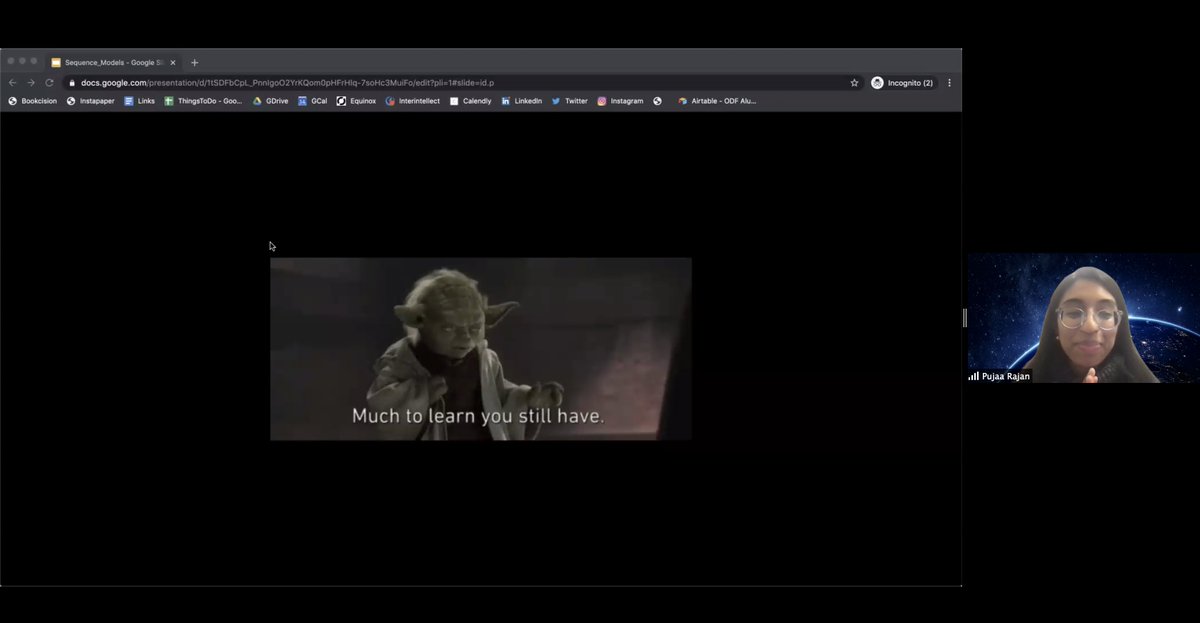Image resolution: width=1200 pixels, height=623 pixels.
Task: Click the Yoda meme image on the slide
Action: tap(480, 349)
